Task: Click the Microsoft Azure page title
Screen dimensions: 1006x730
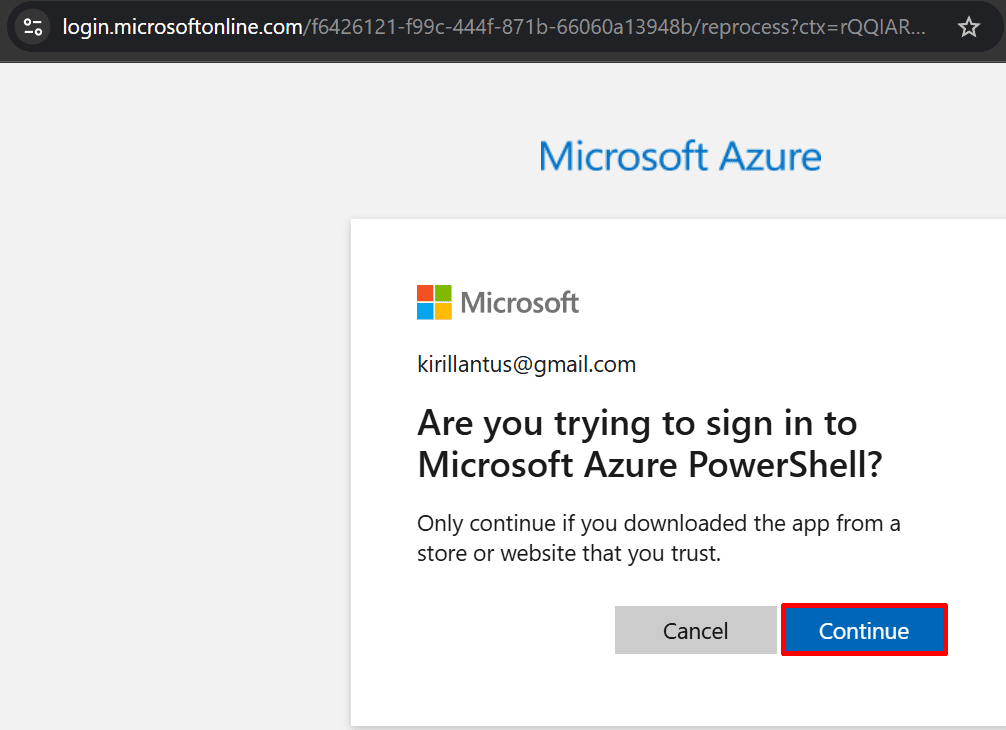Action: click(x=680, y=157)
